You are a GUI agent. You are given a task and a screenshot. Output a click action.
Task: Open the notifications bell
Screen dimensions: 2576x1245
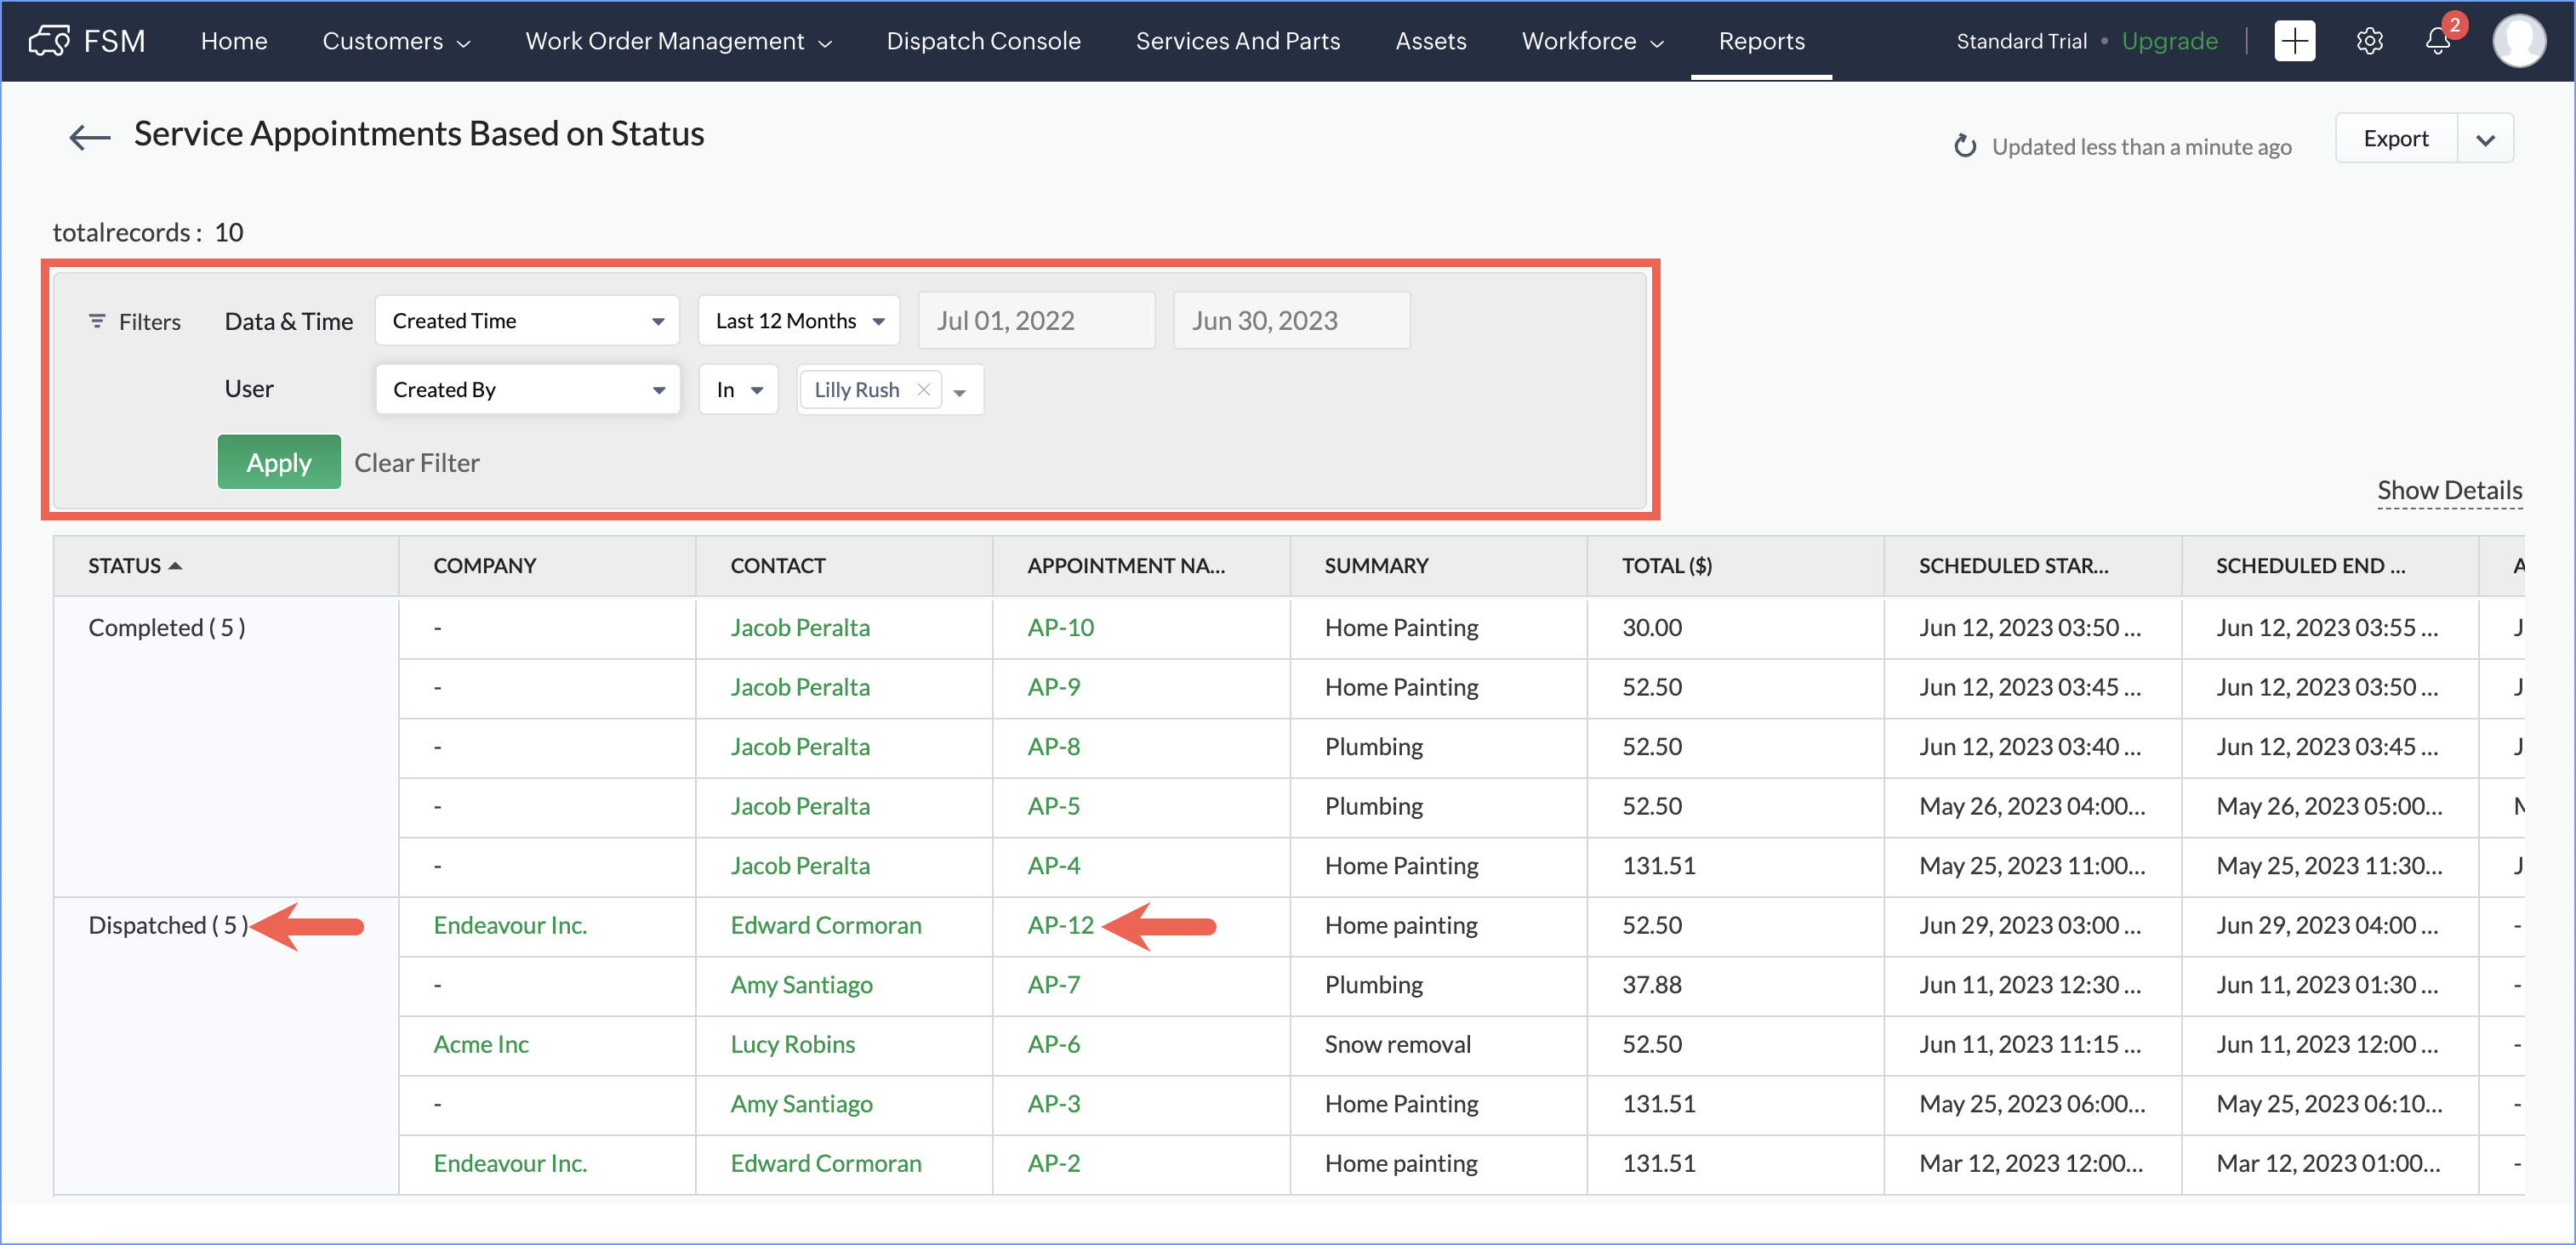coord(2437,41)
